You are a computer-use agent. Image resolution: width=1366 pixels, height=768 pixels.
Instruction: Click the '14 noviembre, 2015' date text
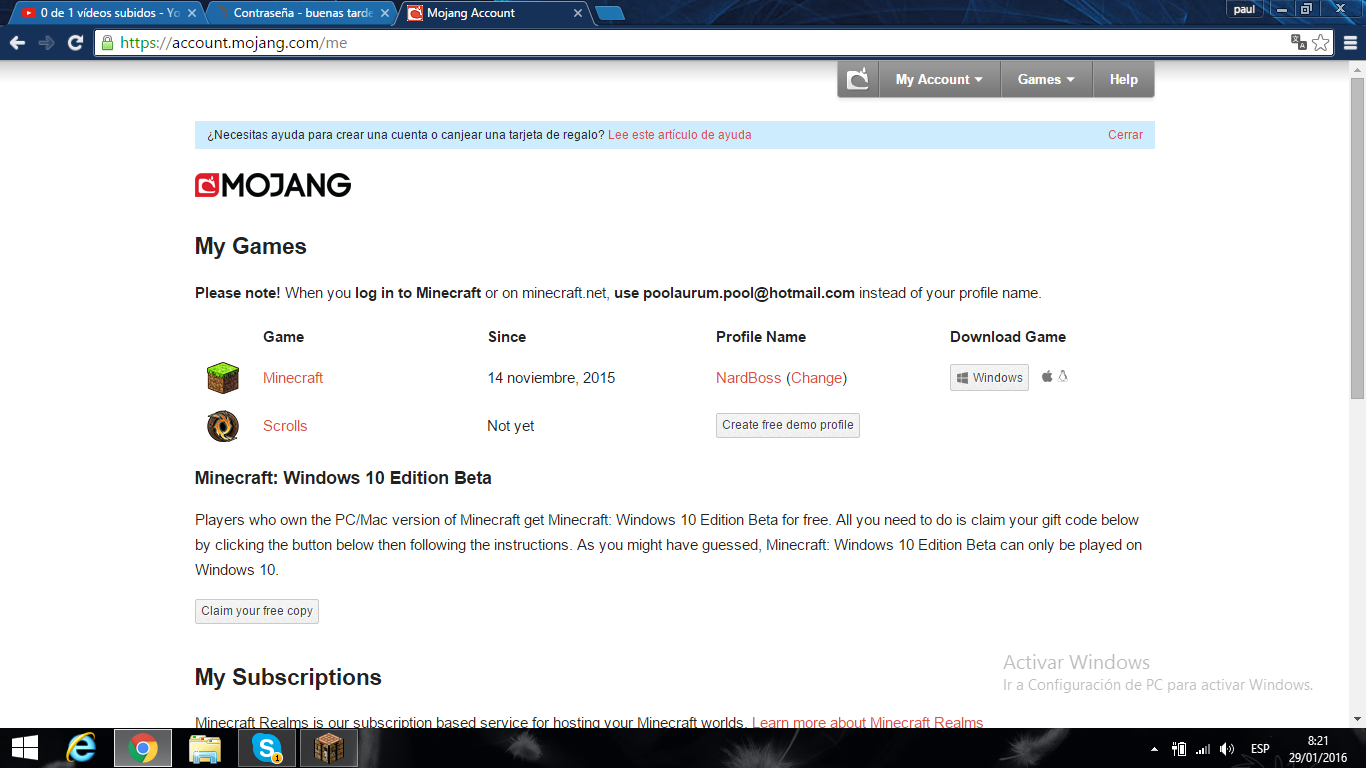[551, 378]
